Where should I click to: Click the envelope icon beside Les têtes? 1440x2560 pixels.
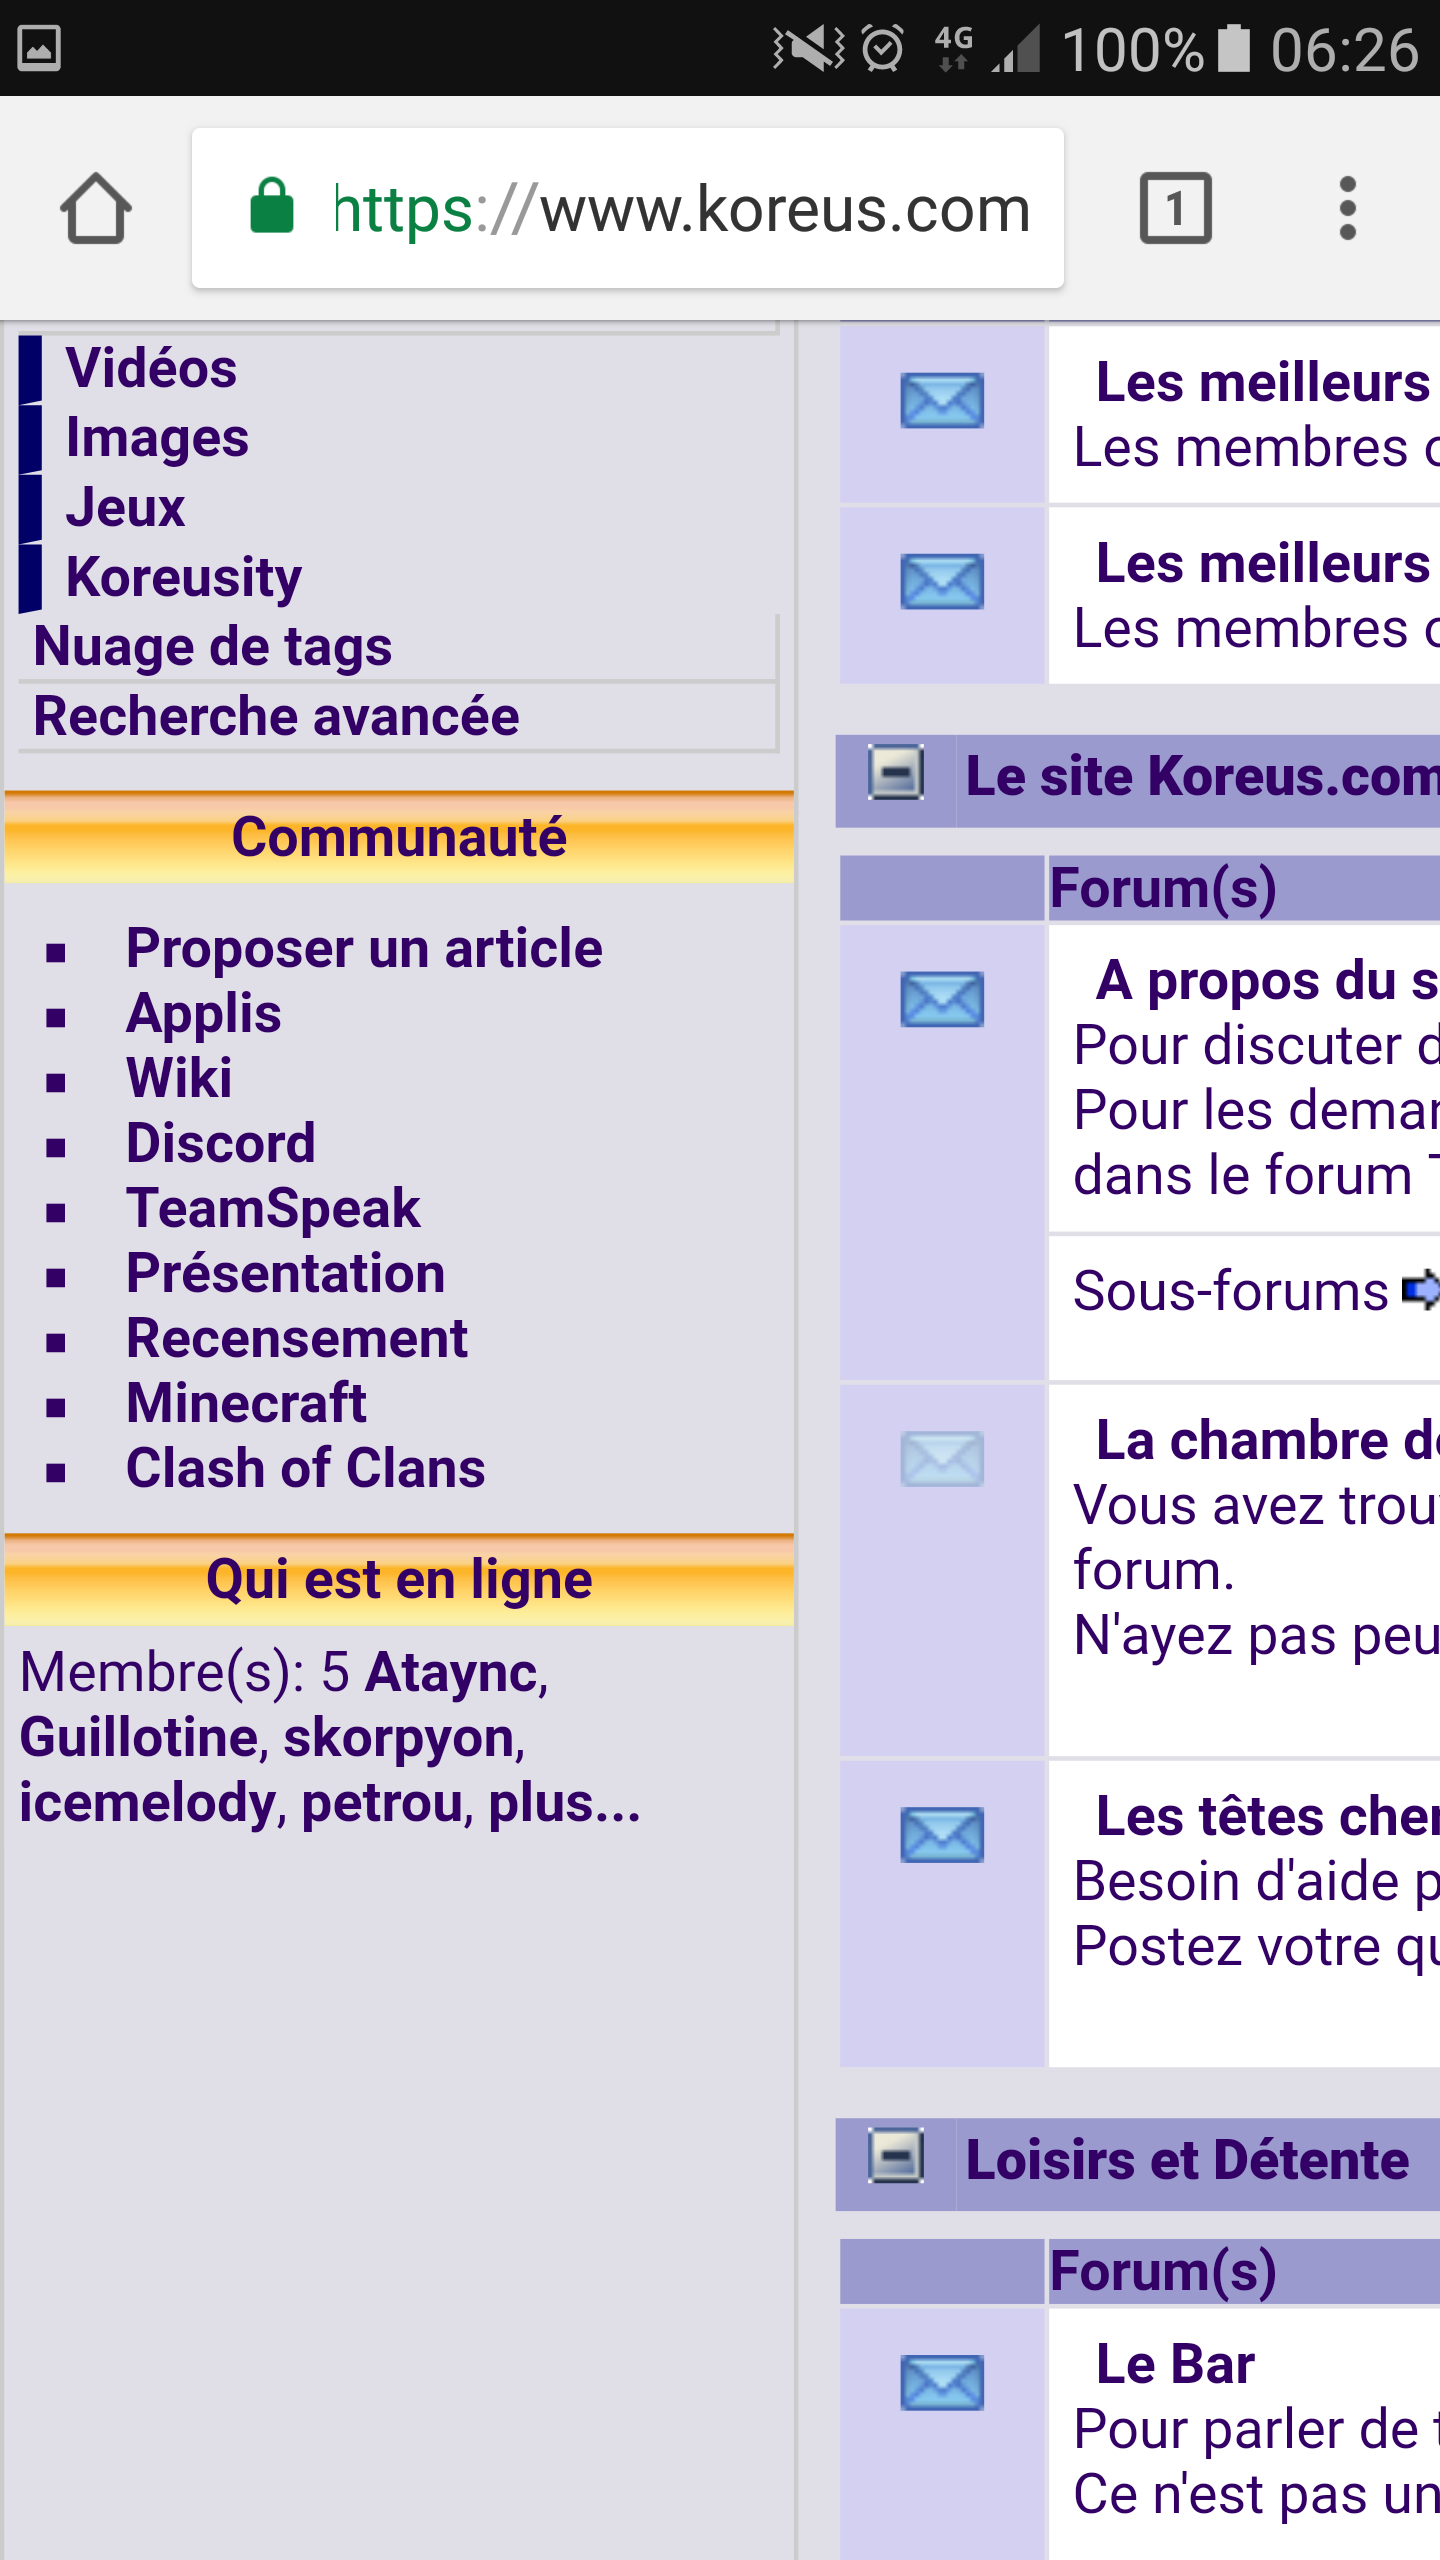(x=941, y=1835)
